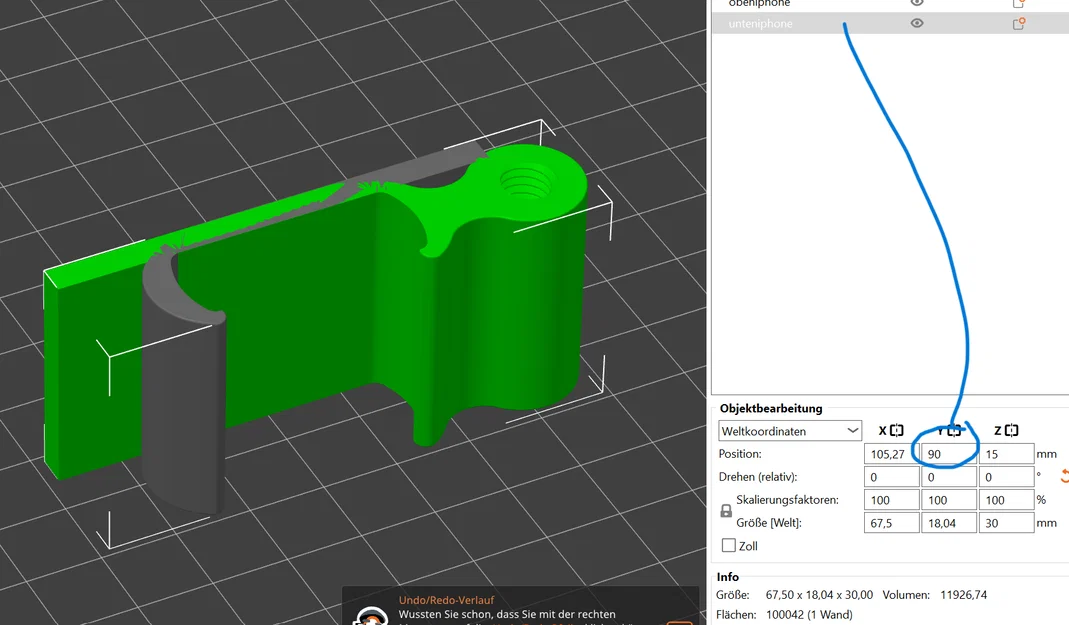Click the Skalierungsfaktoren Y field
Viewport: 1069px width, 625px height.
tap(949, 500)
